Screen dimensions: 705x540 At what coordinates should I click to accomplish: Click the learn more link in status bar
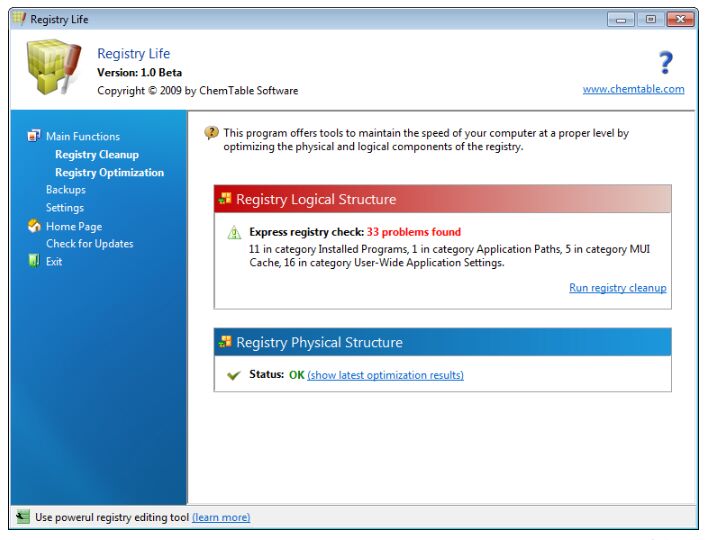(221, 517)
